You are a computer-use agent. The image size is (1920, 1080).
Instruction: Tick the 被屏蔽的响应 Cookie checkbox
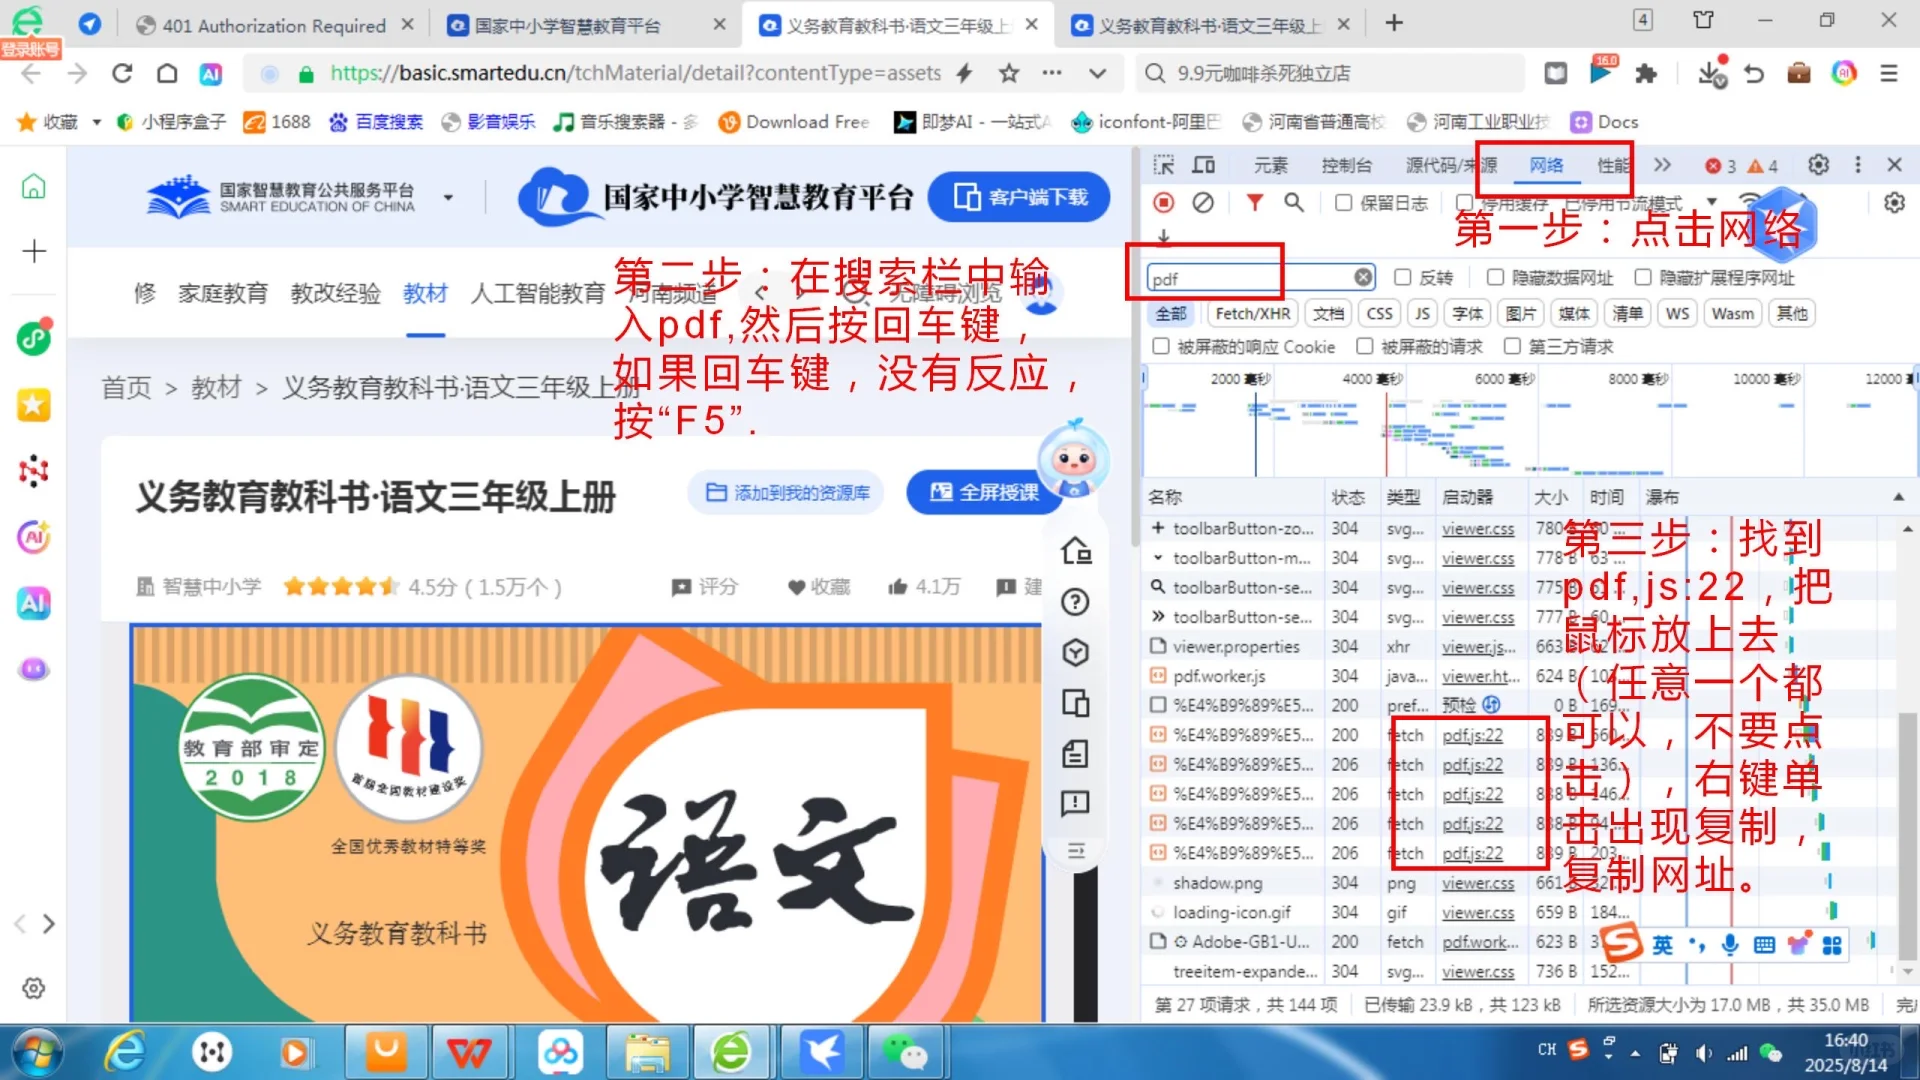tap(1161, 346)
